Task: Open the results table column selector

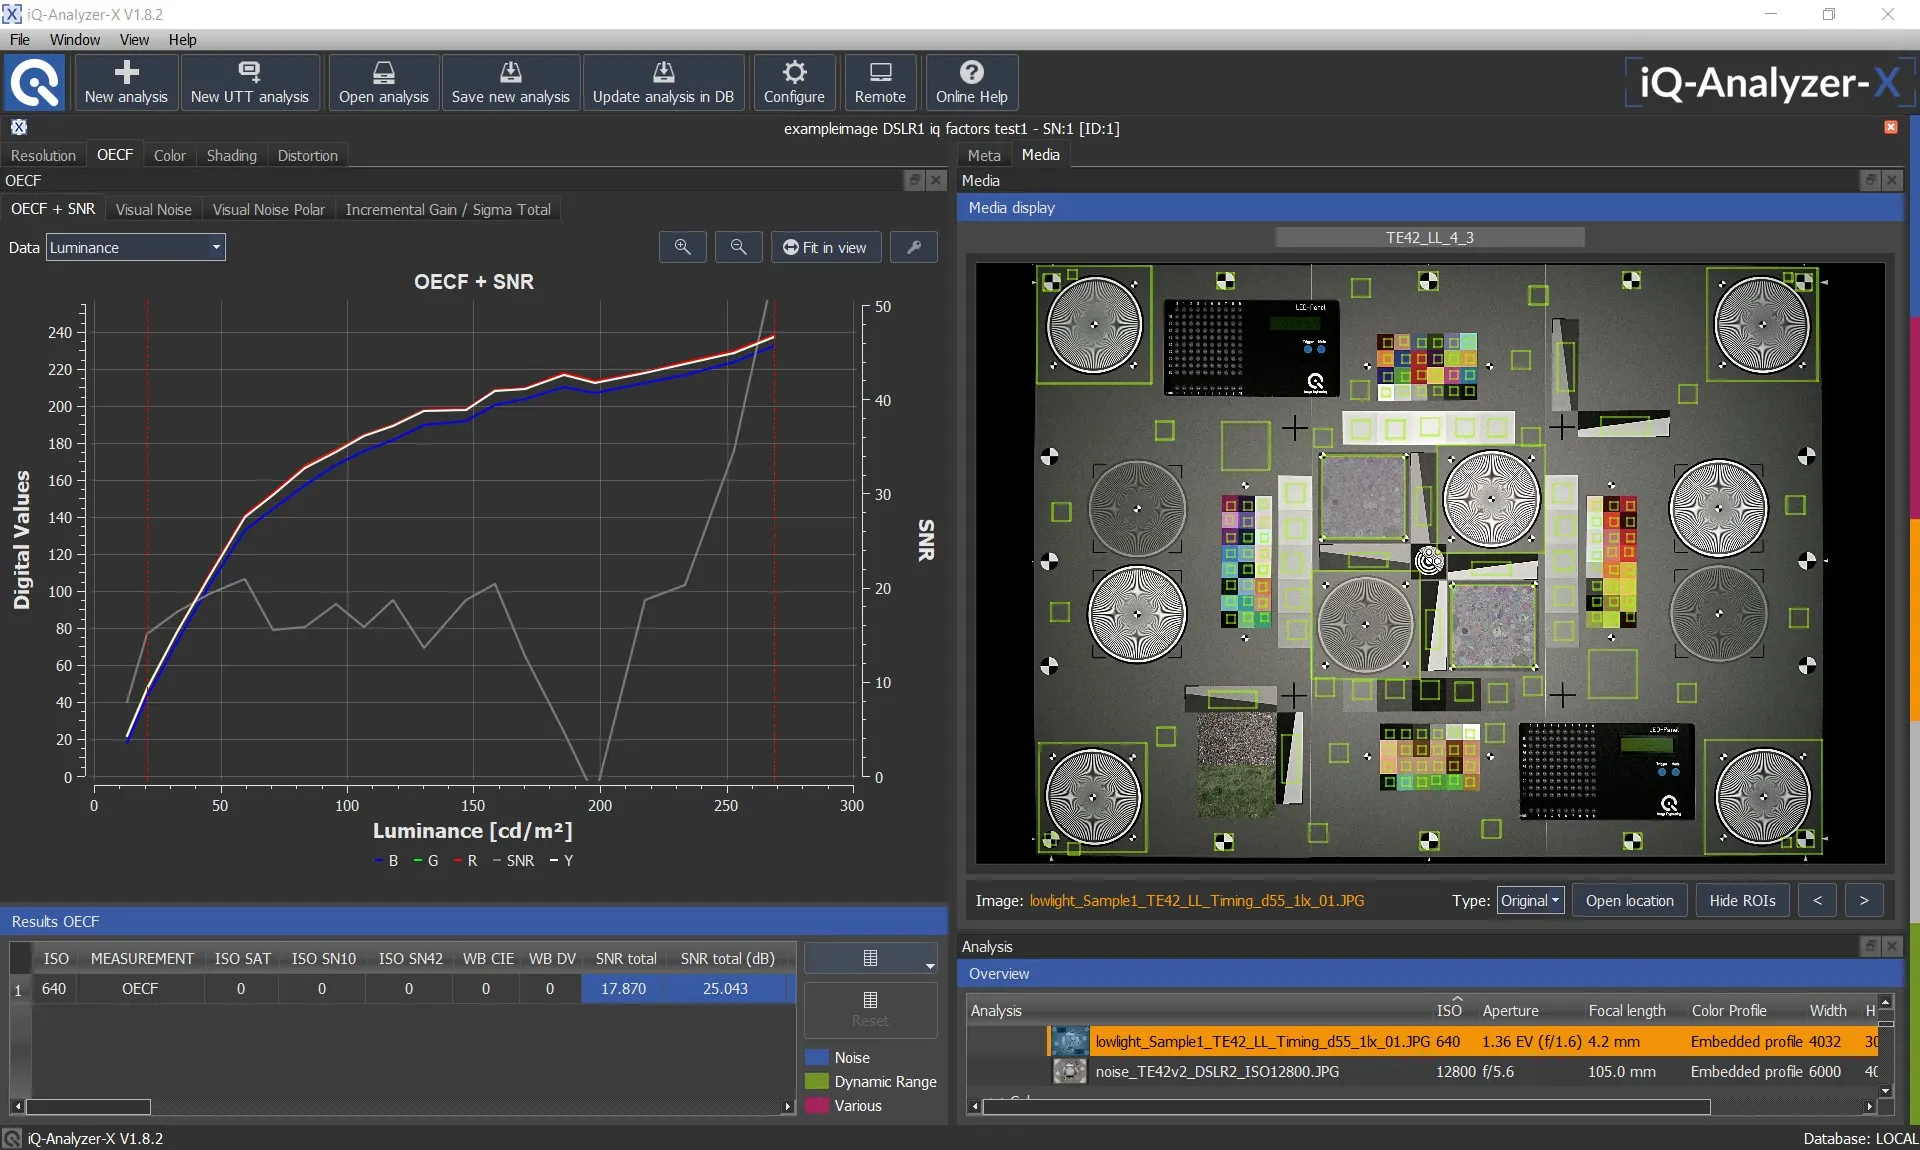Action: (871, 958)
